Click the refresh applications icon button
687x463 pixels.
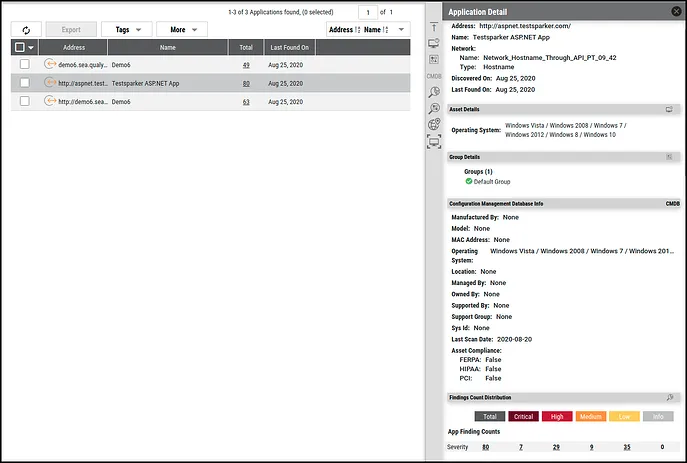pos(26,30)
